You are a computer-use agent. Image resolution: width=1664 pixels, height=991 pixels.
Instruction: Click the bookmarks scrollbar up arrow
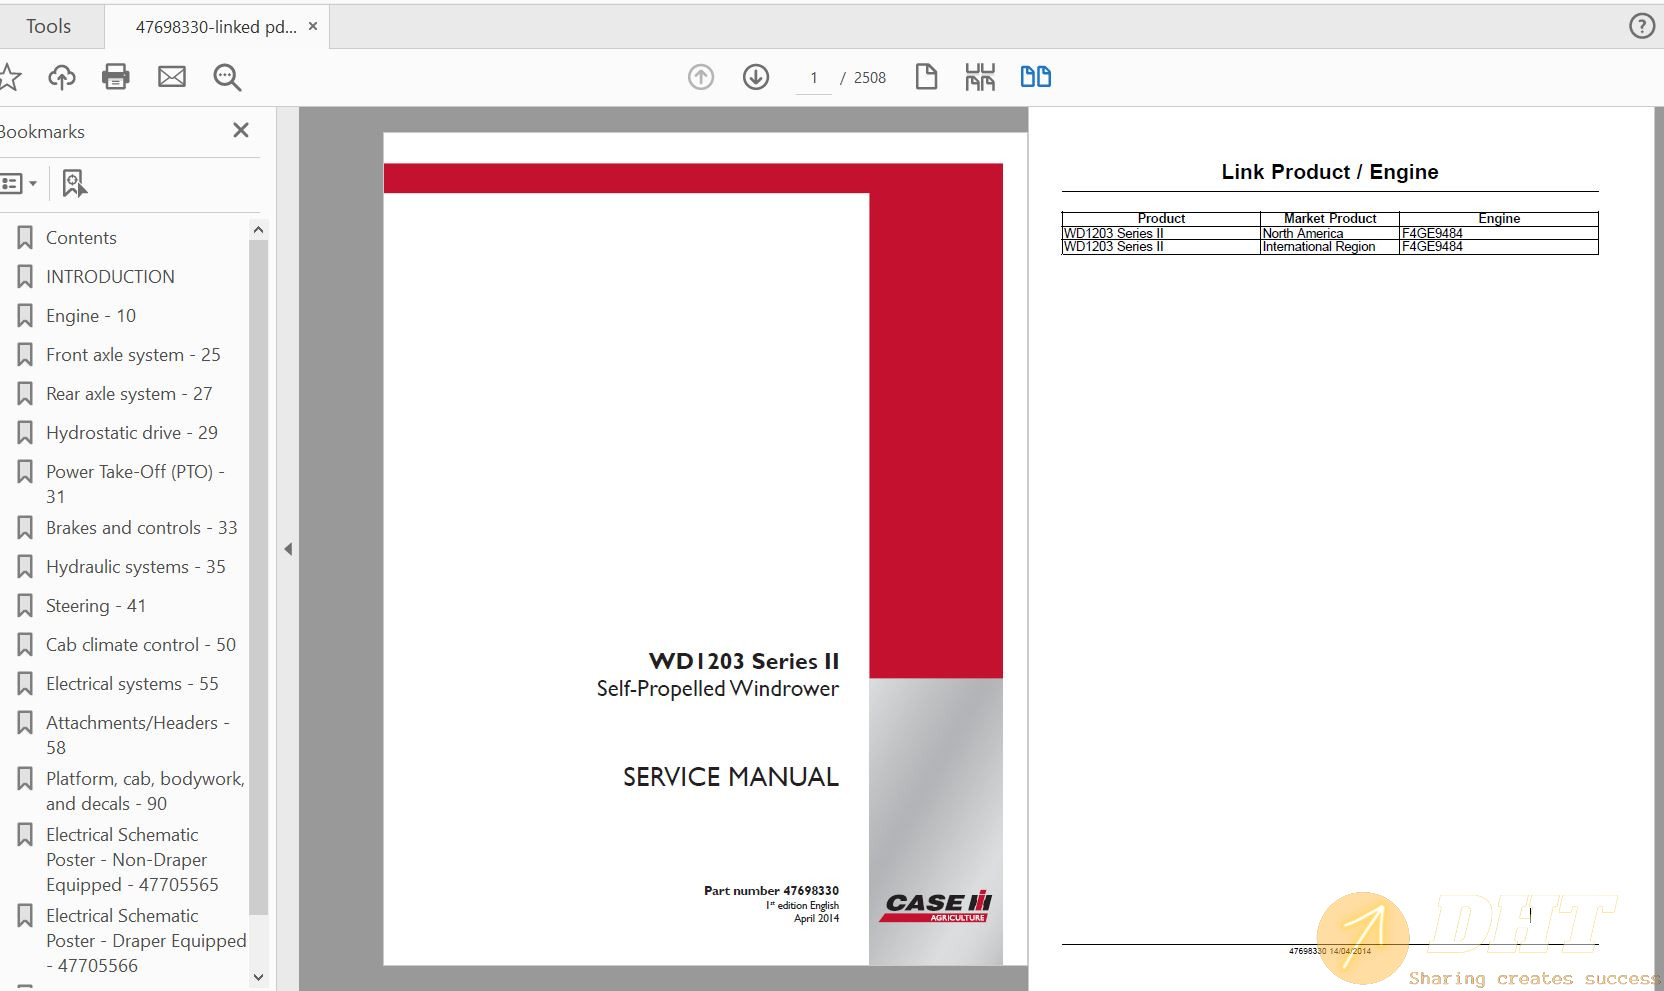pyautogui.click(x=258, y=230)
